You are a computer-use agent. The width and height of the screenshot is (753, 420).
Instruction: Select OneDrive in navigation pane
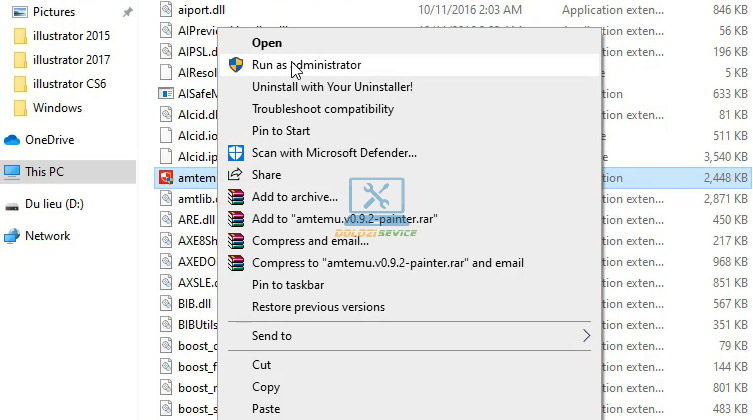point(49,140)
